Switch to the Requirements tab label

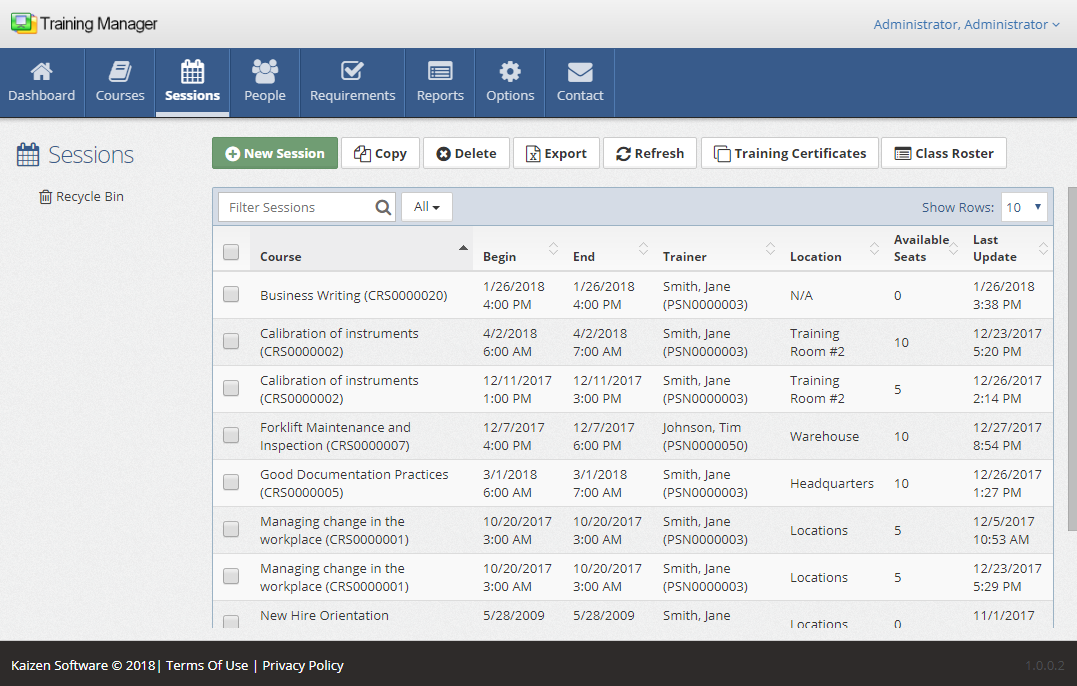point(352,95)
